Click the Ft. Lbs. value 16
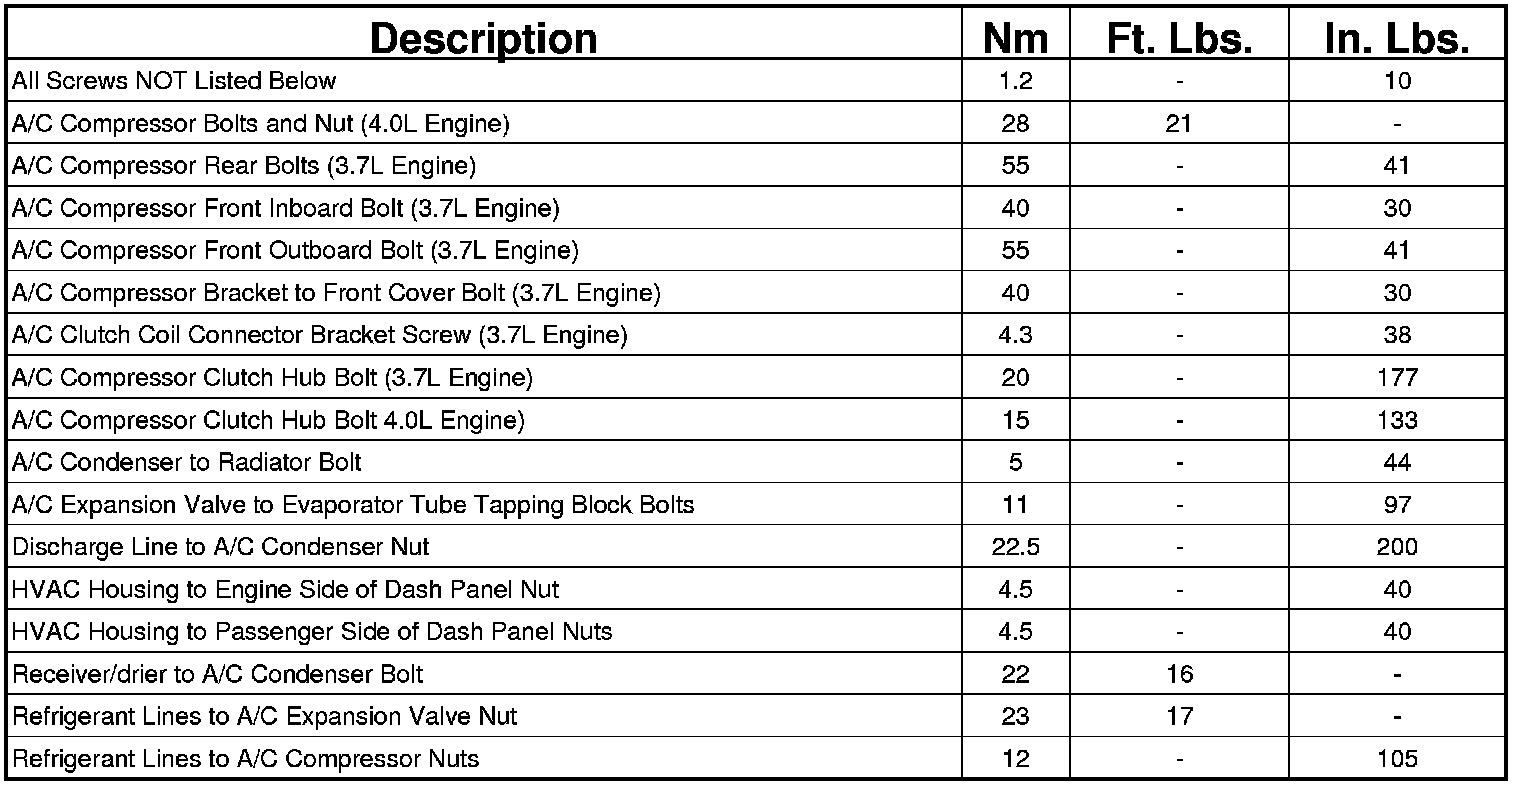 pos(1179,674)
